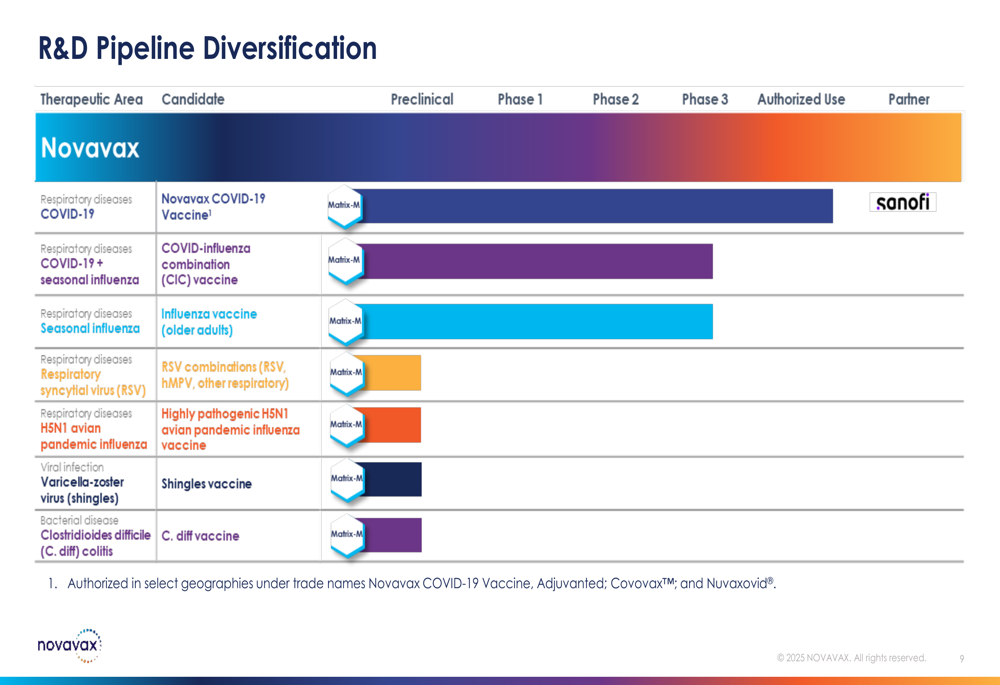
Task: Click the 'Authorized Use' column header
Action: (801, 99)
